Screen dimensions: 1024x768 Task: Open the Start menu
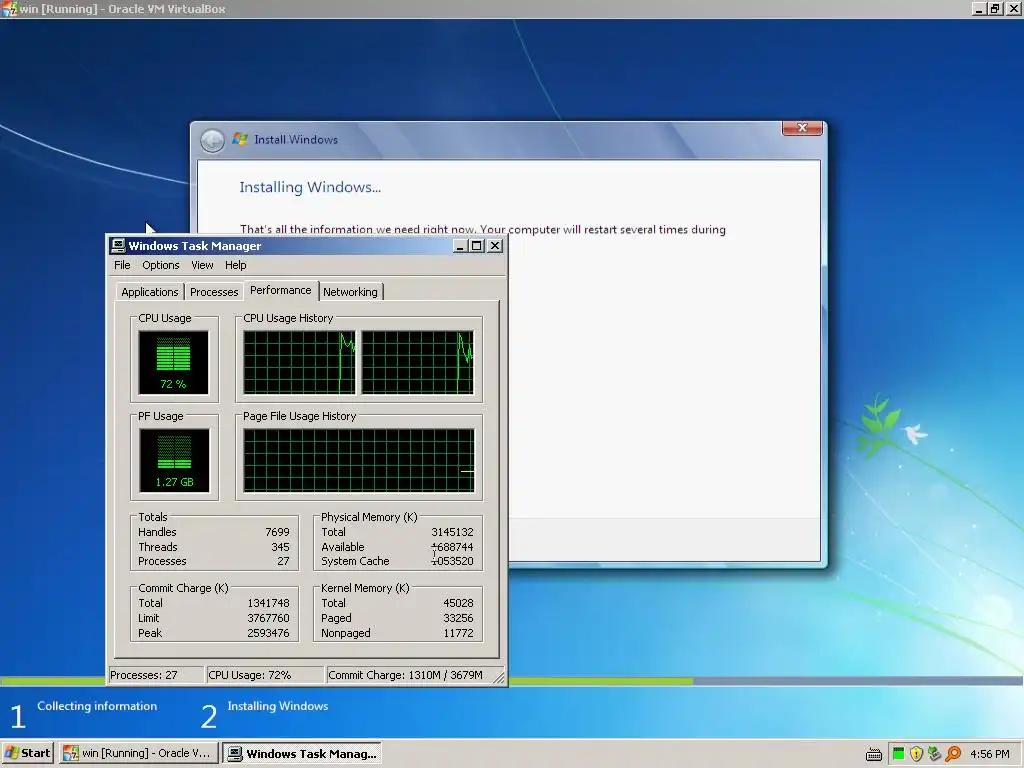[28, 753]
